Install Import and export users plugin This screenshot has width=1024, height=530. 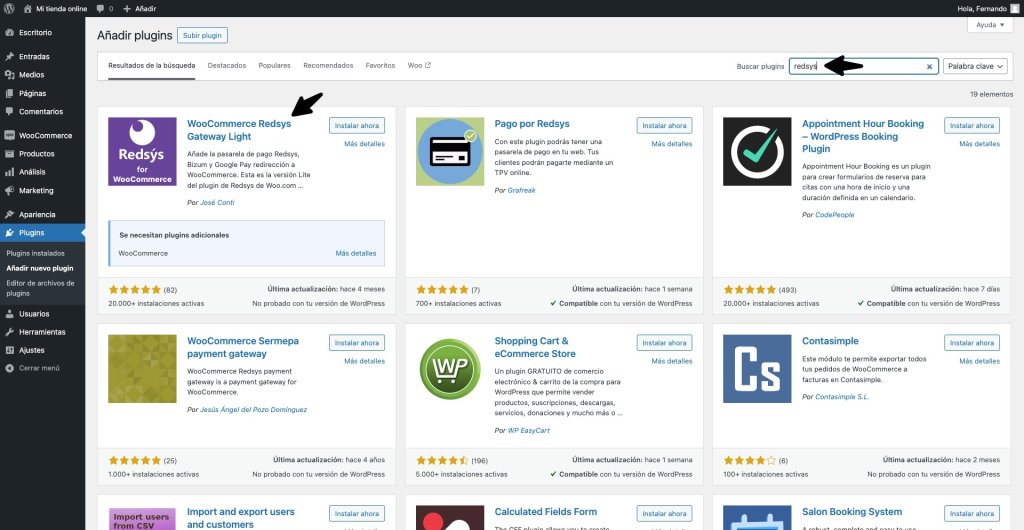357,514
